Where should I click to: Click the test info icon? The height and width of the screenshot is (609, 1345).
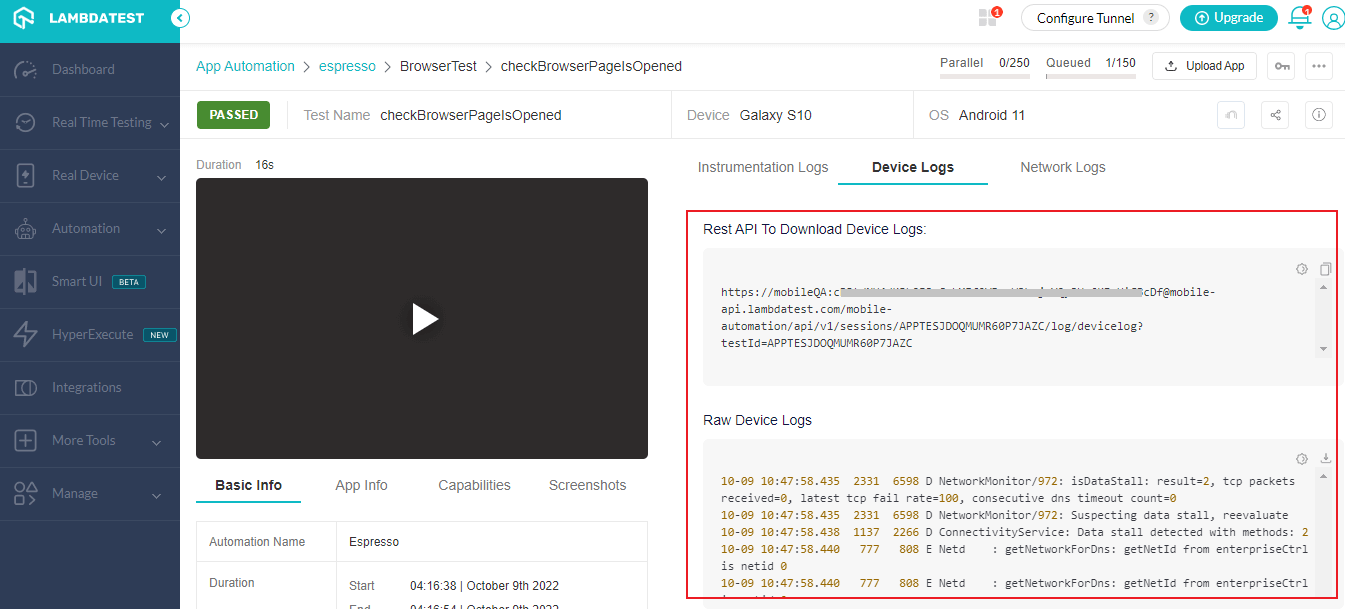(x=1319, y=115)
